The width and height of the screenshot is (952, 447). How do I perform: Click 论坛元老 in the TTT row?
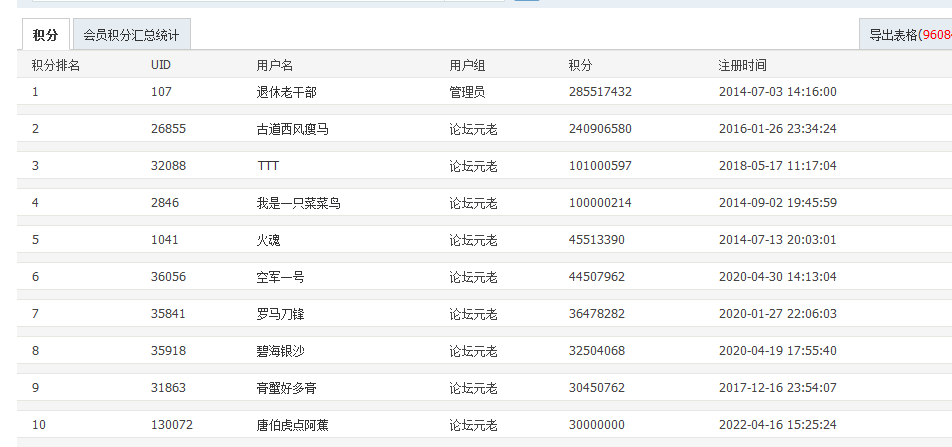click(x=473, y=166)
